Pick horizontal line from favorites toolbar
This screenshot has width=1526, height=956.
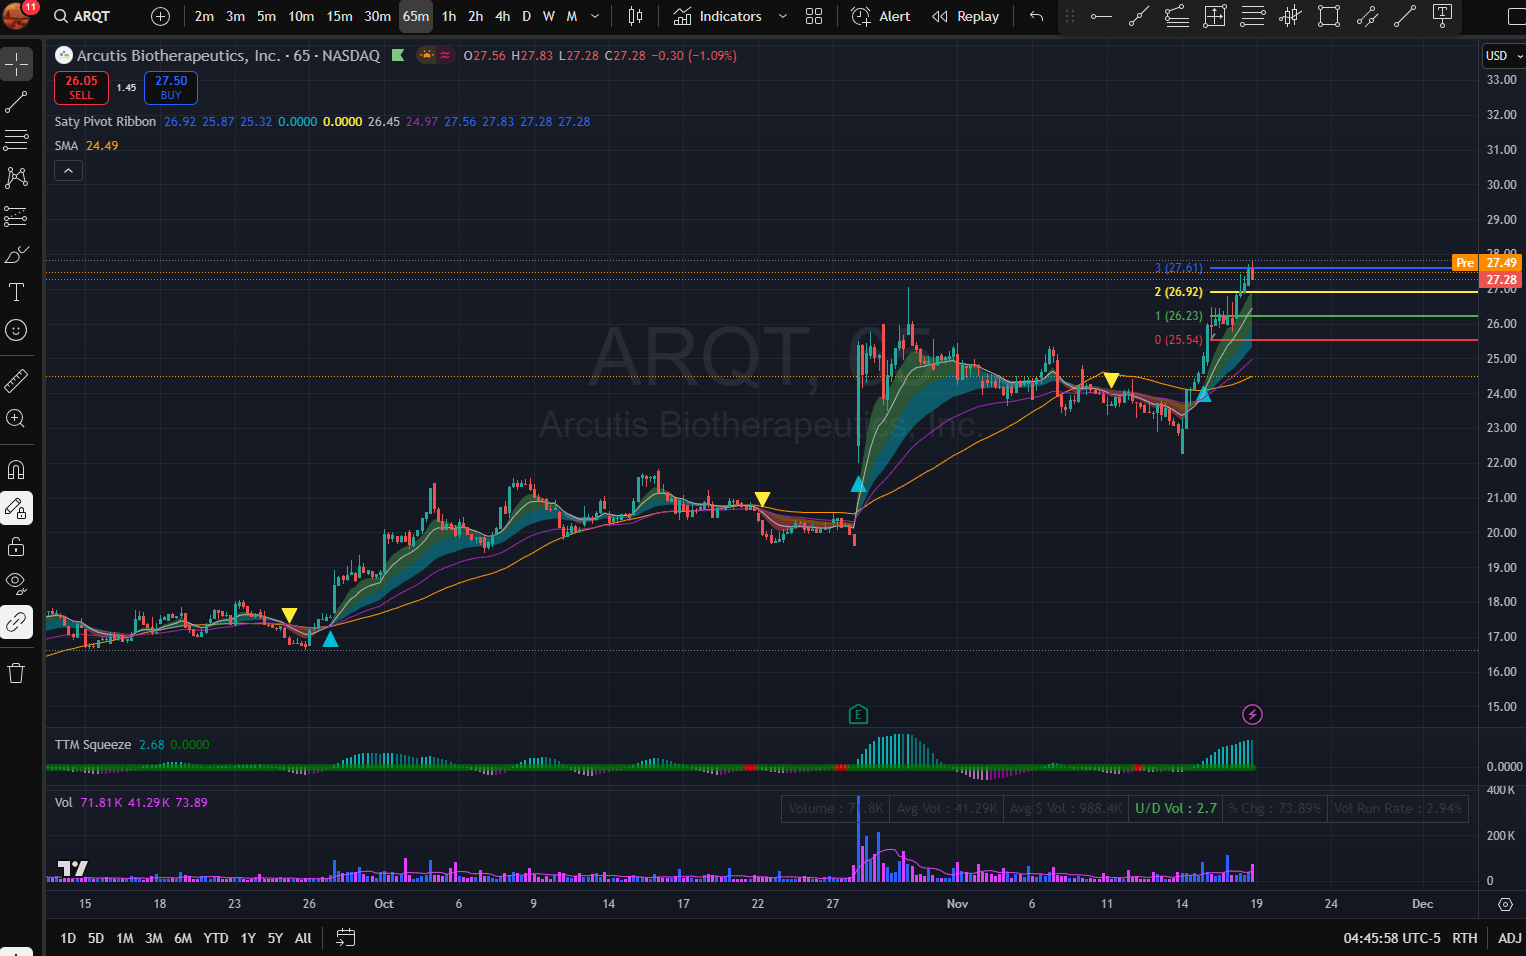[1101, 16]
